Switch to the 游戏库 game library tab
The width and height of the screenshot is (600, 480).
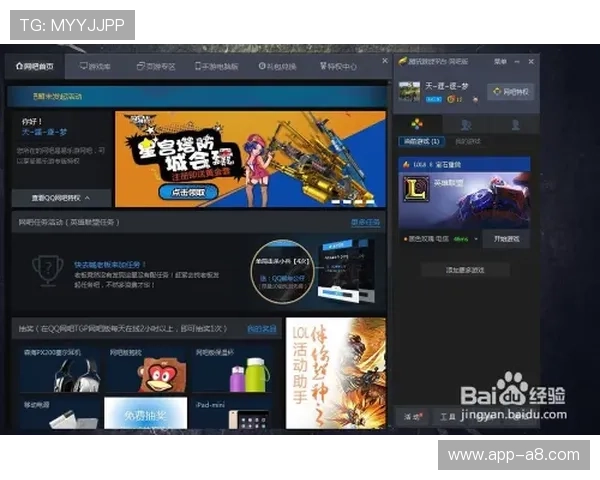click(x=95, y=67)
